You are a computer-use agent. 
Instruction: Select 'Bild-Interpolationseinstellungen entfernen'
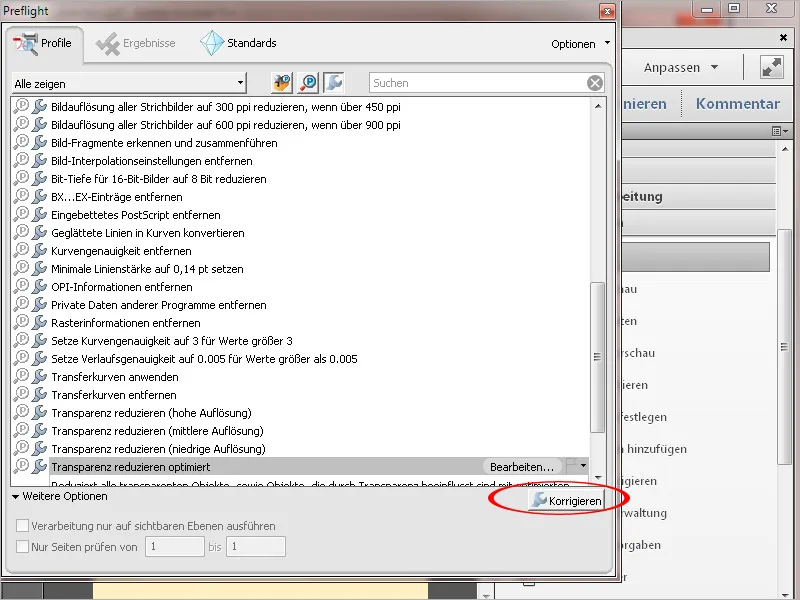click(x=152, y=161)
